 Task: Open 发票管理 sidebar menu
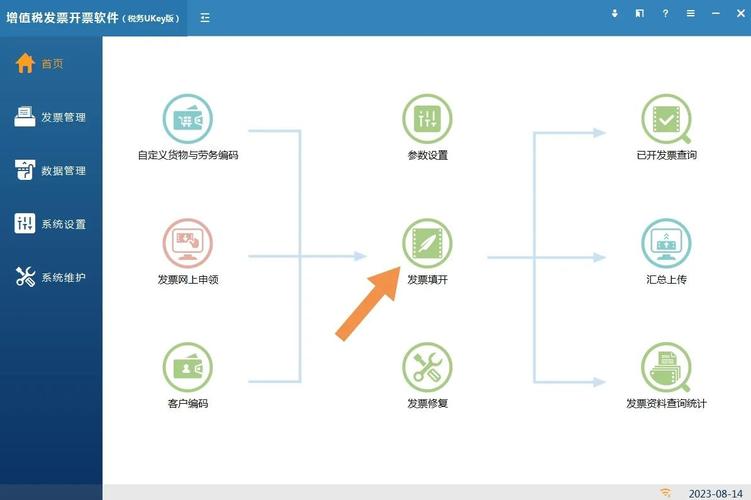tap(51, 117)
